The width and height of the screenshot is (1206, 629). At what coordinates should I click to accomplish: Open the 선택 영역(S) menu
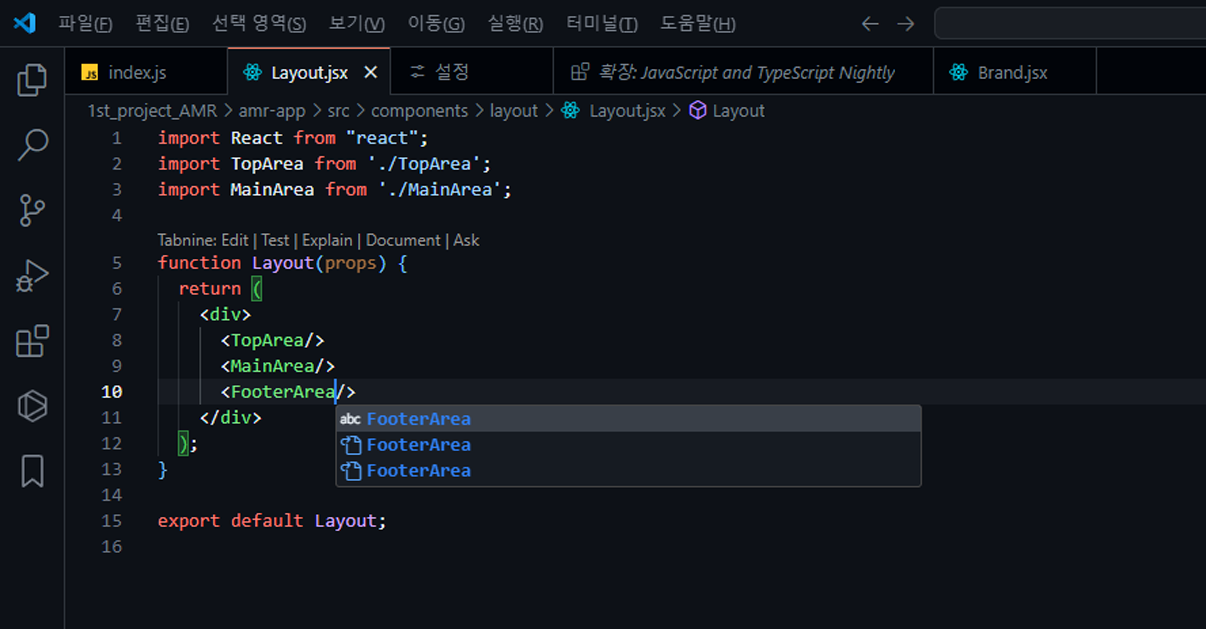pos(259,23)
